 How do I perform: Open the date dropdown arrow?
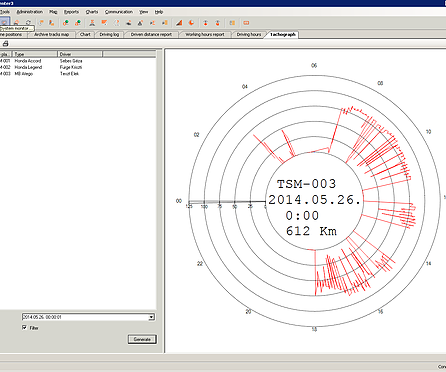pos(151,317)
